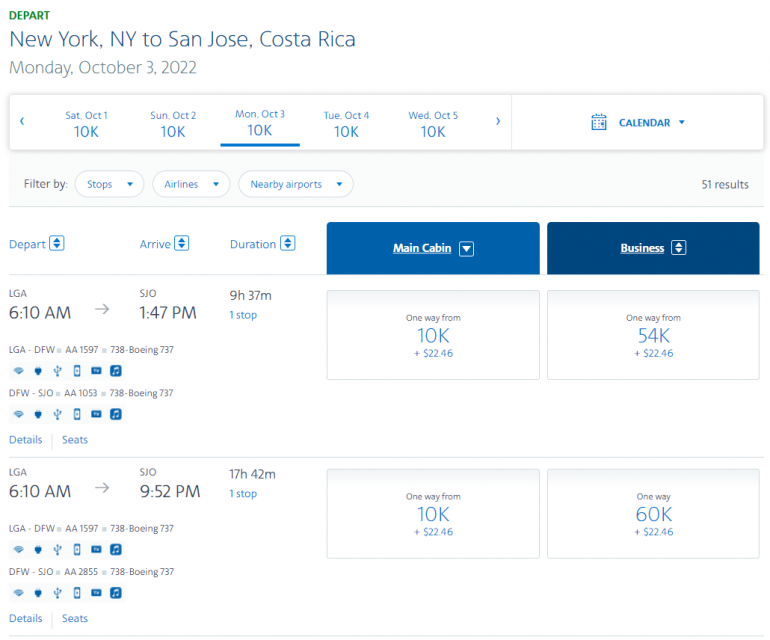Viewport: 770px width, 640px height.
Task: Choose 54K Business fare for first flight
Action: (653, 335)
